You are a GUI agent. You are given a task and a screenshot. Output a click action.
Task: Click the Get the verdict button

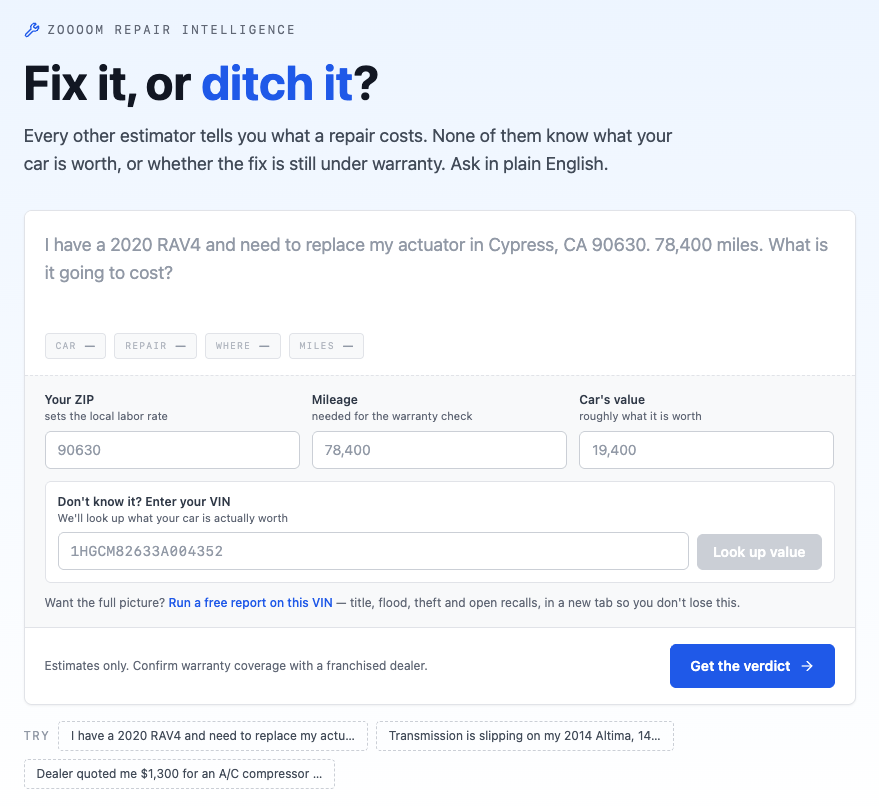pos(752,666)
